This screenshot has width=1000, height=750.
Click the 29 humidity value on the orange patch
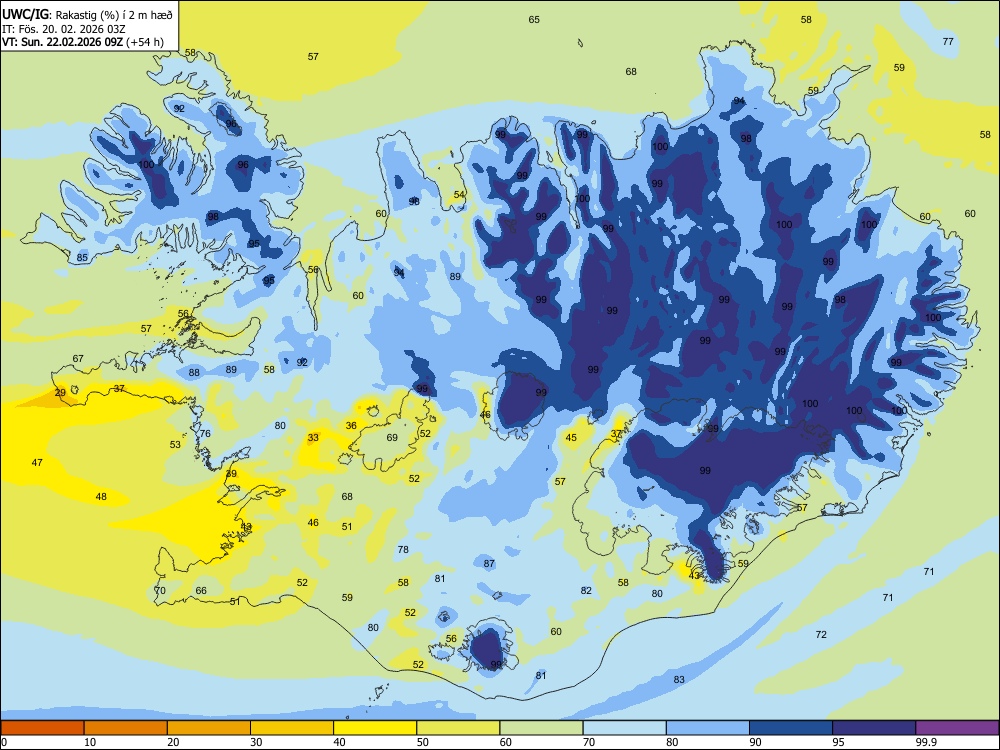pos(60,392)
